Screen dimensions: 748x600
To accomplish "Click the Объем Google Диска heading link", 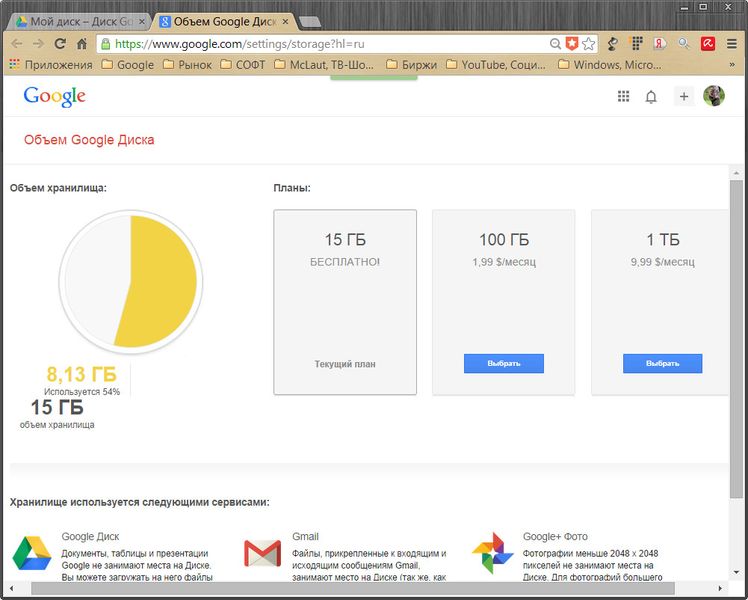I will click(x=89, y=140).
